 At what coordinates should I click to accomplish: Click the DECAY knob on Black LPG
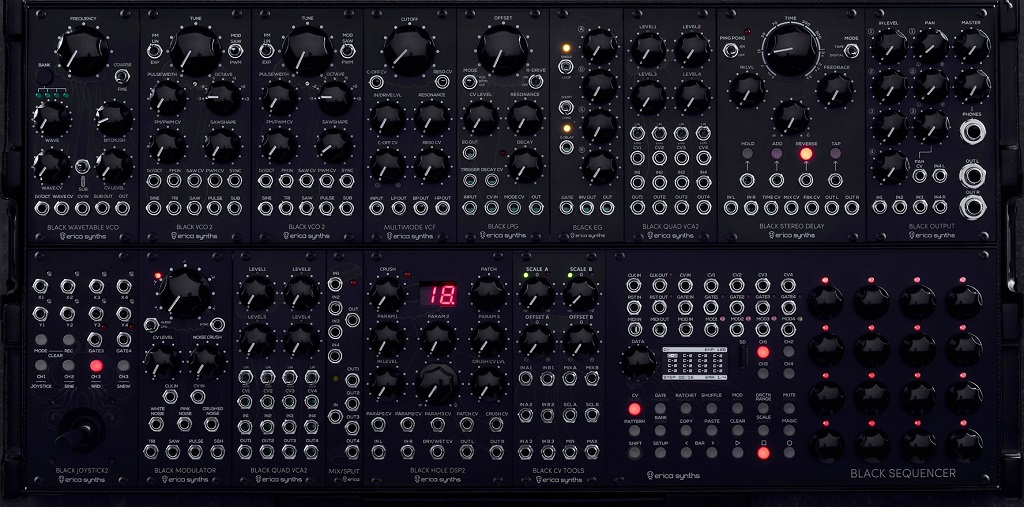point(525,165)
